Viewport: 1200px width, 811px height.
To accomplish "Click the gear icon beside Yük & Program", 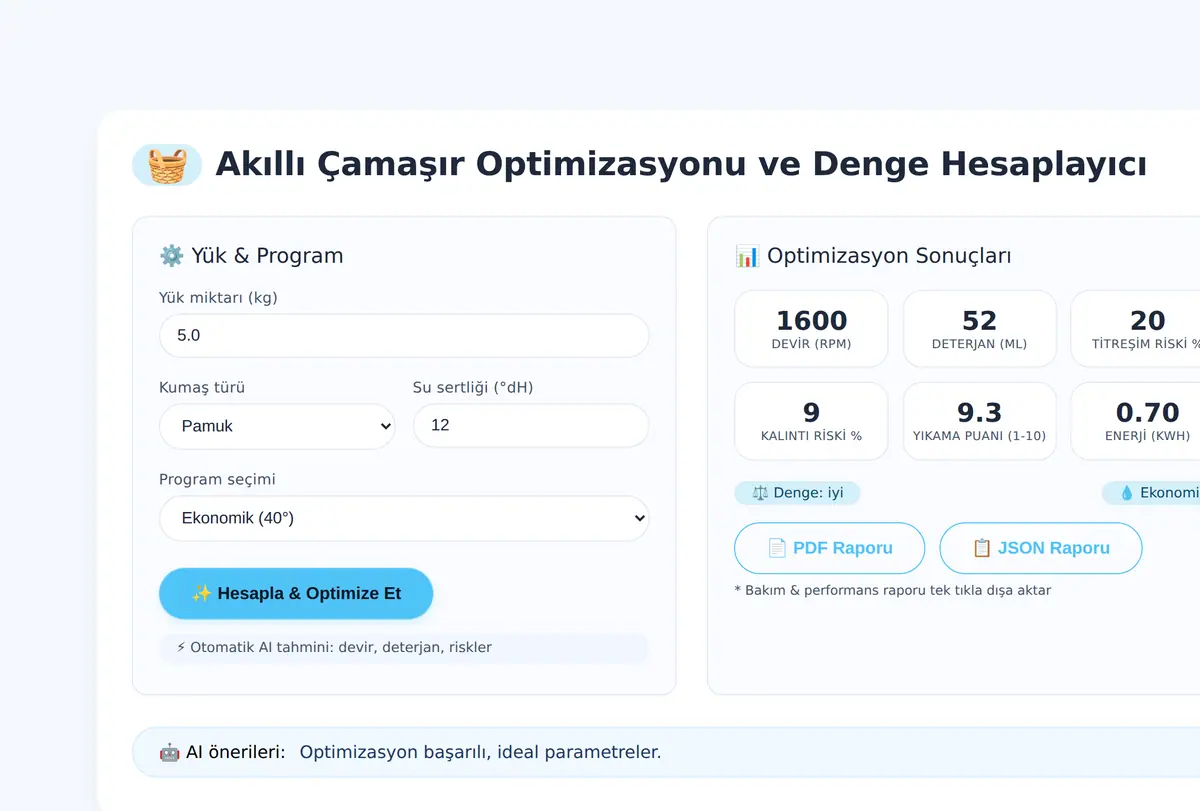I will pyautogui.click(x=172, y=256).
